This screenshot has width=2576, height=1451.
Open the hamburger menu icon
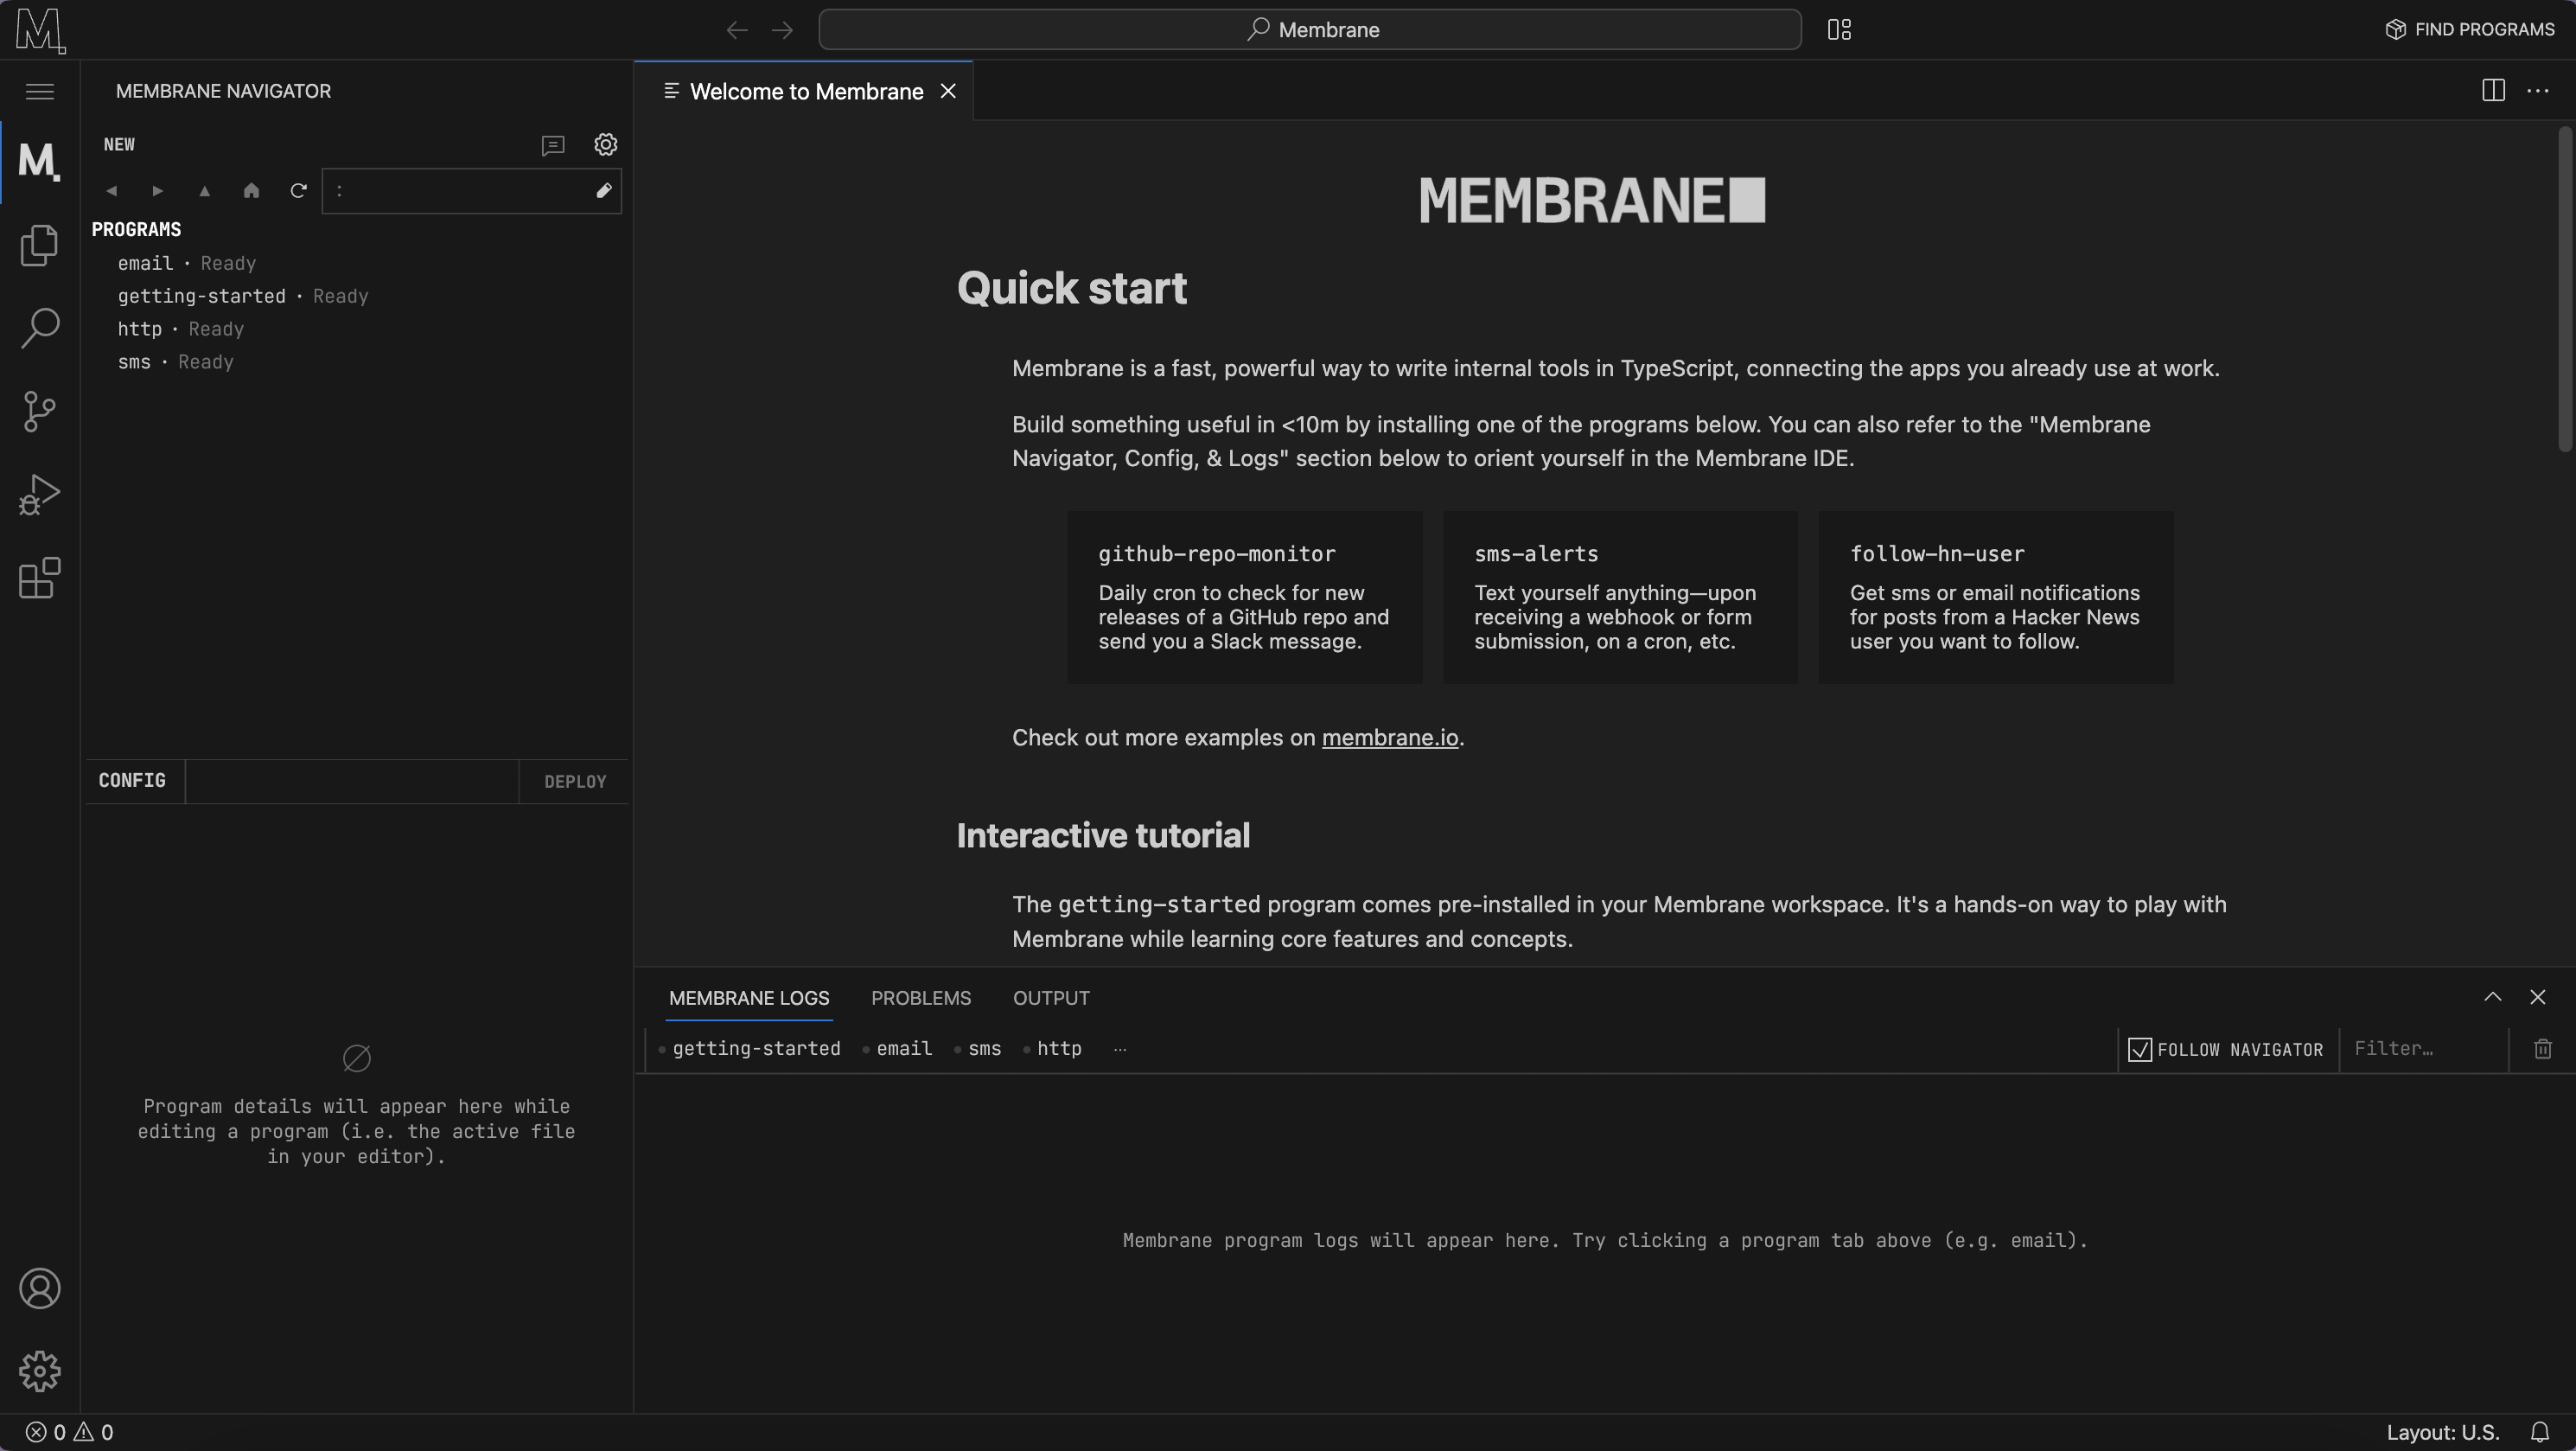[40, 91]
